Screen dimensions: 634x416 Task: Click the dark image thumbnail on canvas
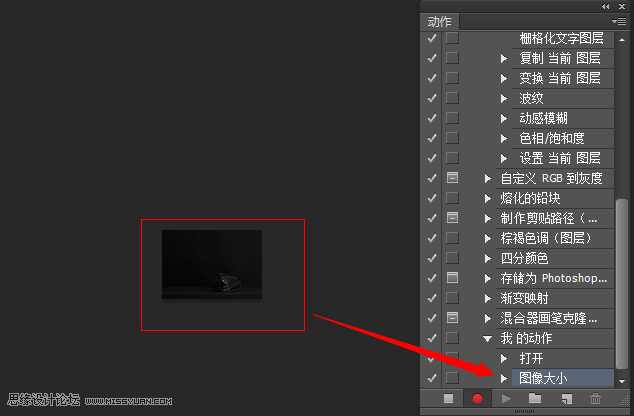[x=212, y=264]
